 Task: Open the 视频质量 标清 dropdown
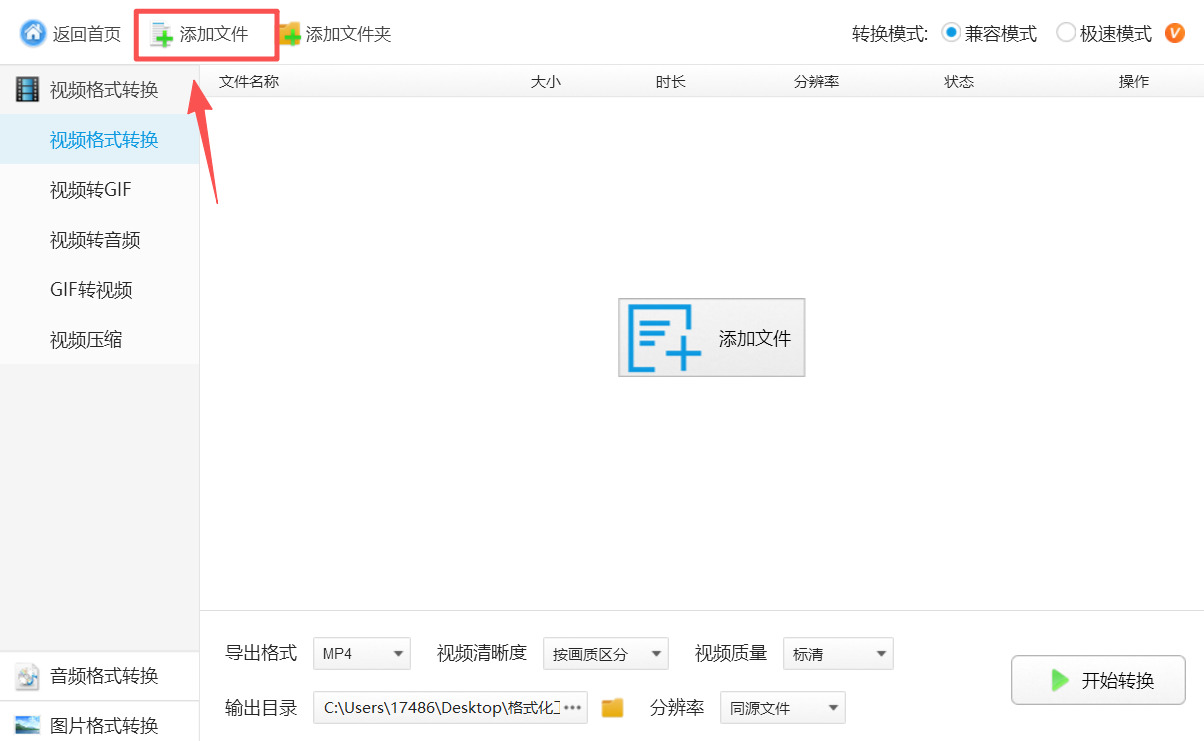point(838,654)
